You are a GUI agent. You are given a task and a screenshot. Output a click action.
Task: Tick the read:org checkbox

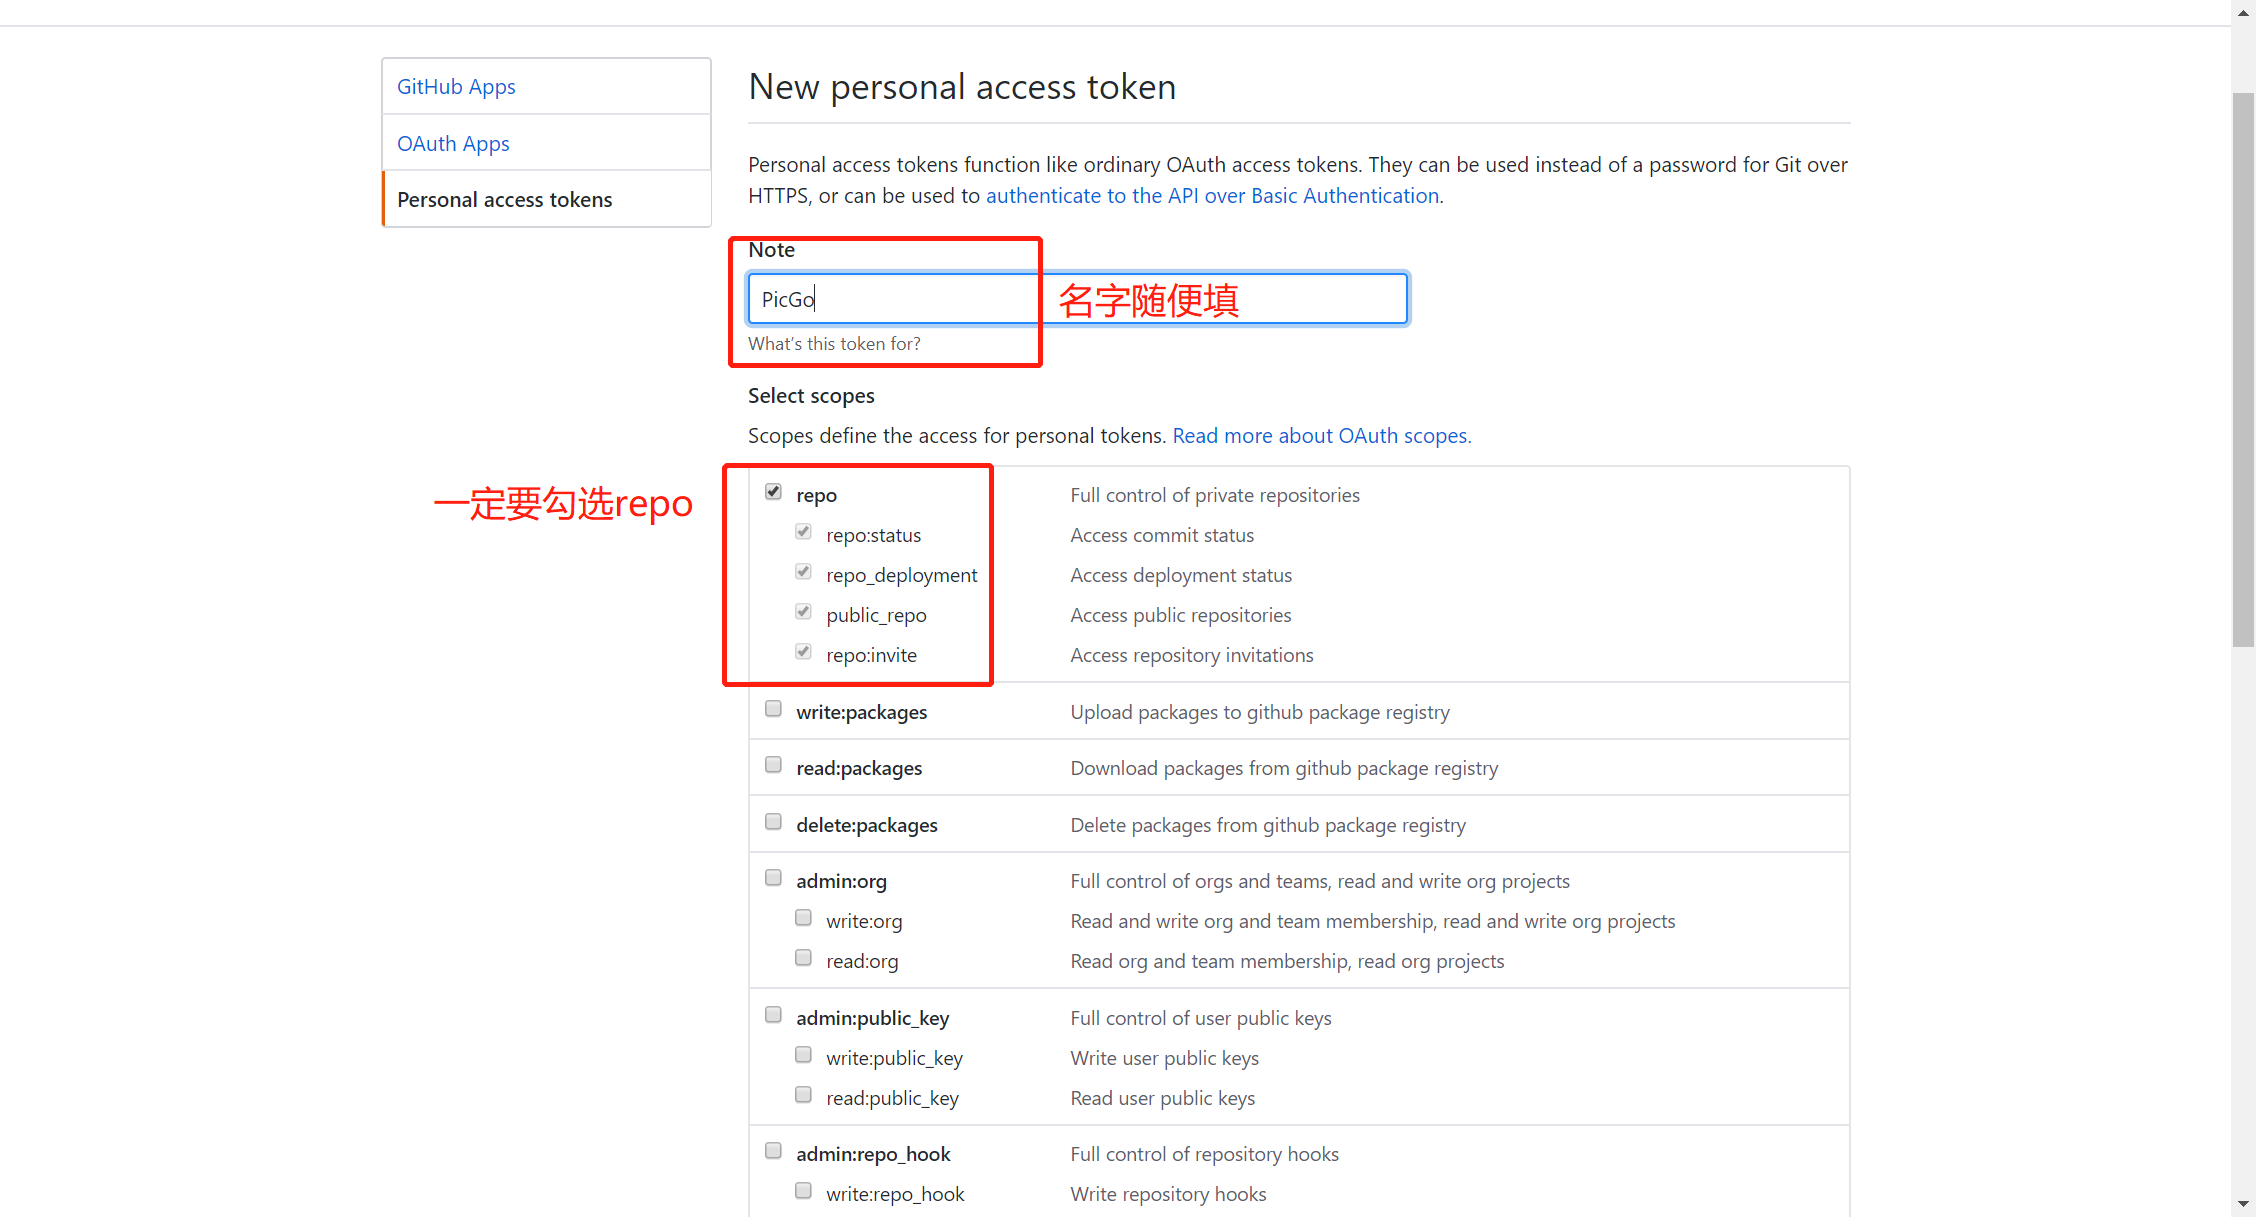803,957
